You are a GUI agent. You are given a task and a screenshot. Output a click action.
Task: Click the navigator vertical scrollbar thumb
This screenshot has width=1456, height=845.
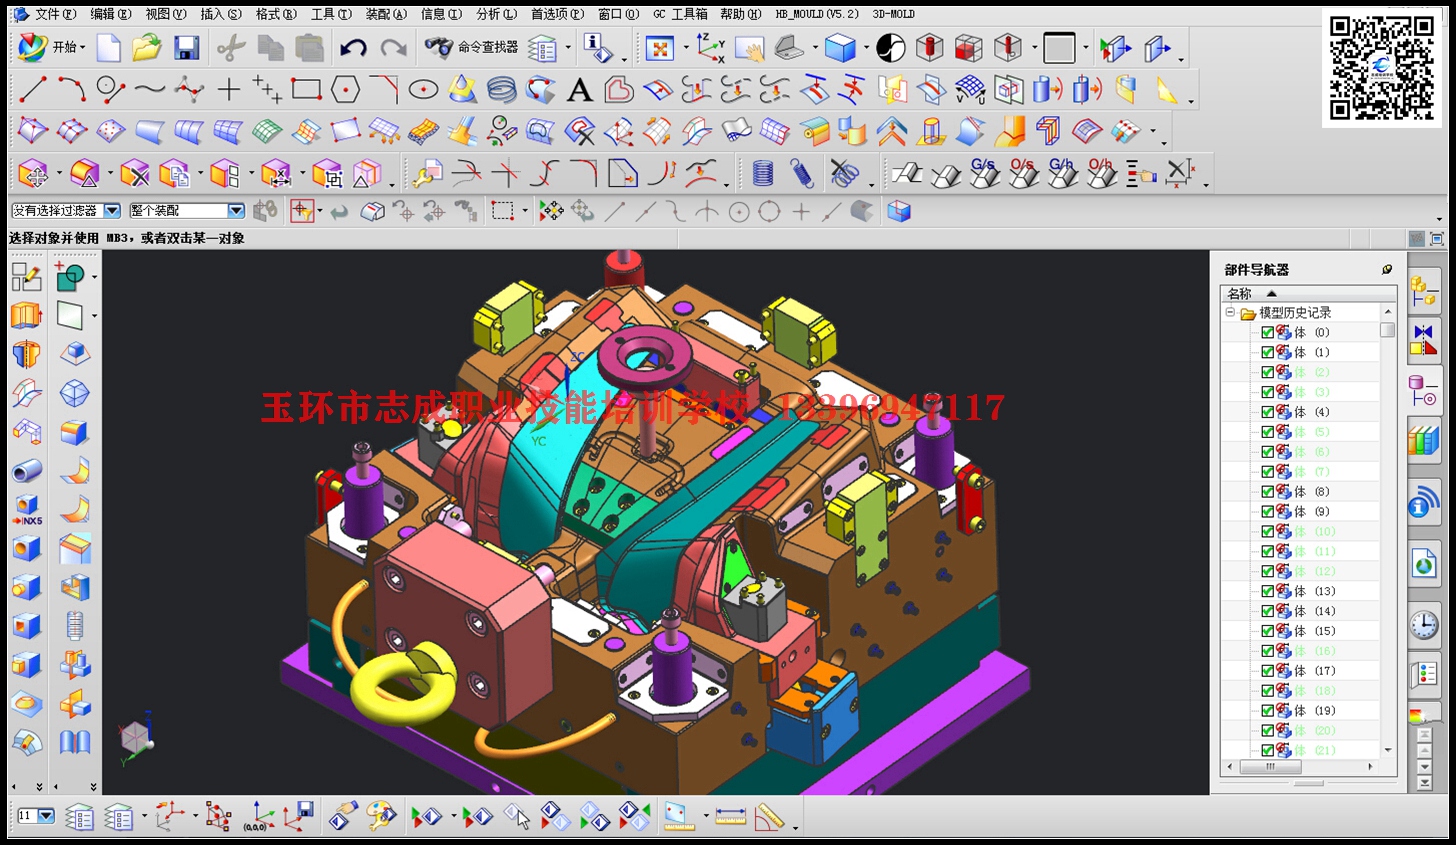pos(1387,329)
